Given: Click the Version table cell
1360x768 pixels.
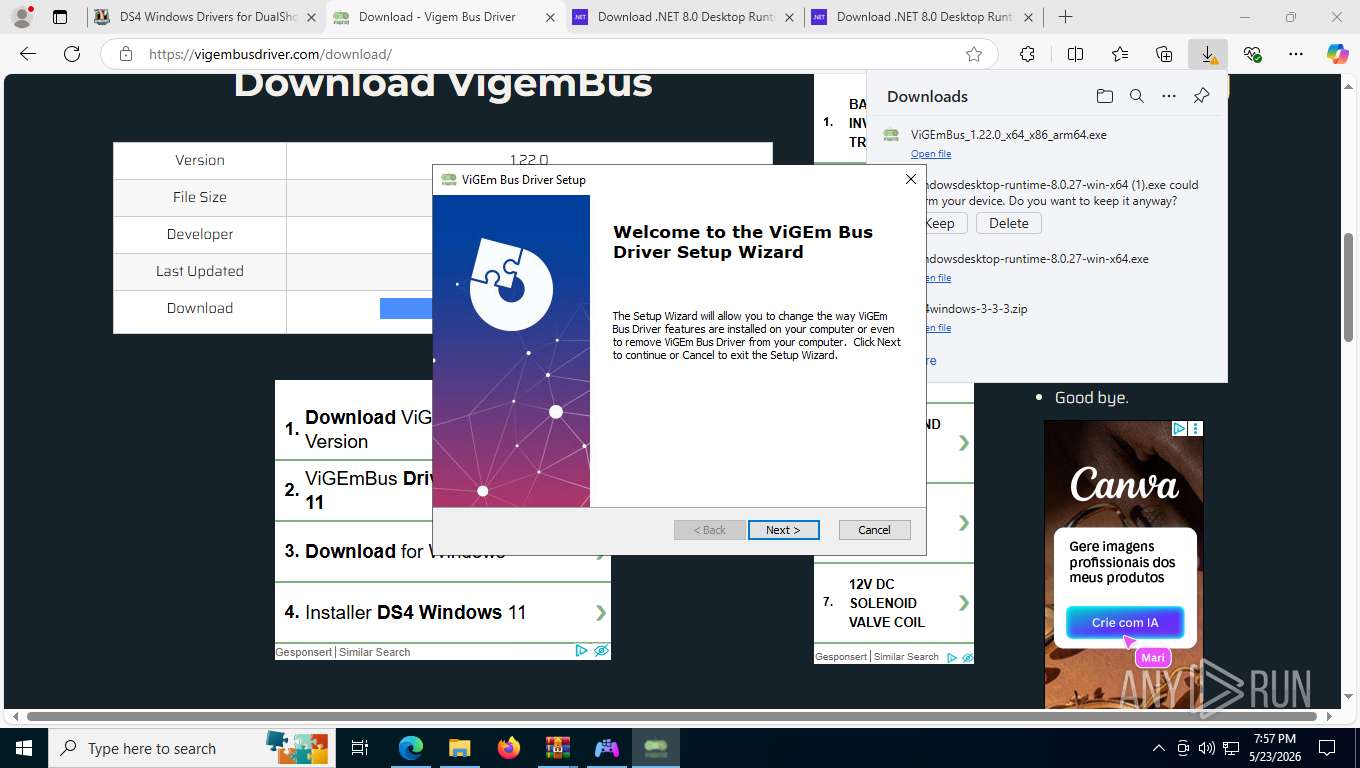Looking at the screenshot, I should pyautogui.click(x=200, y=160).
